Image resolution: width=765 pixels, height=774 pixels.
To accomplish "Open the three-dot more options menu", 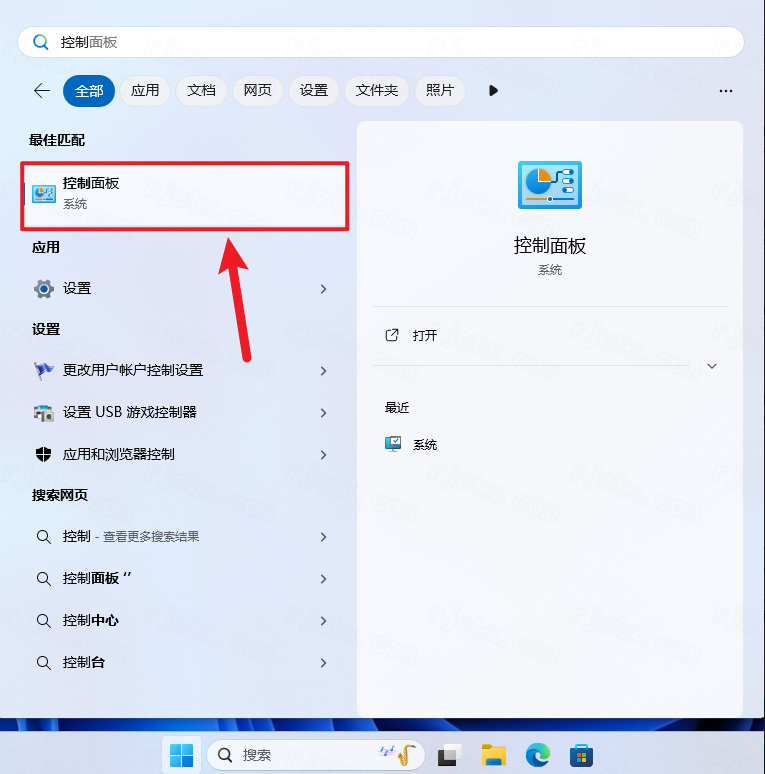I will tap(726, 91).
